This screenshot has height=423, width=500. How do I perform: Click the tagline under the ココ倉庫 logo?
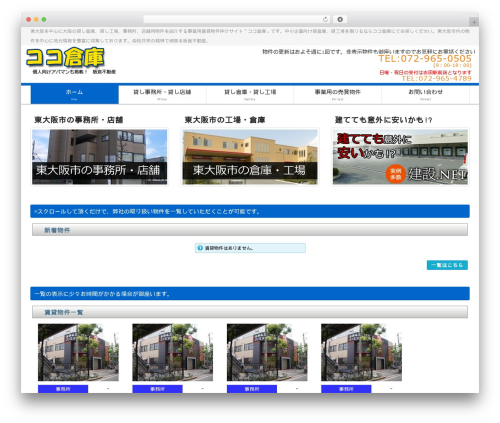pos(74,72)
